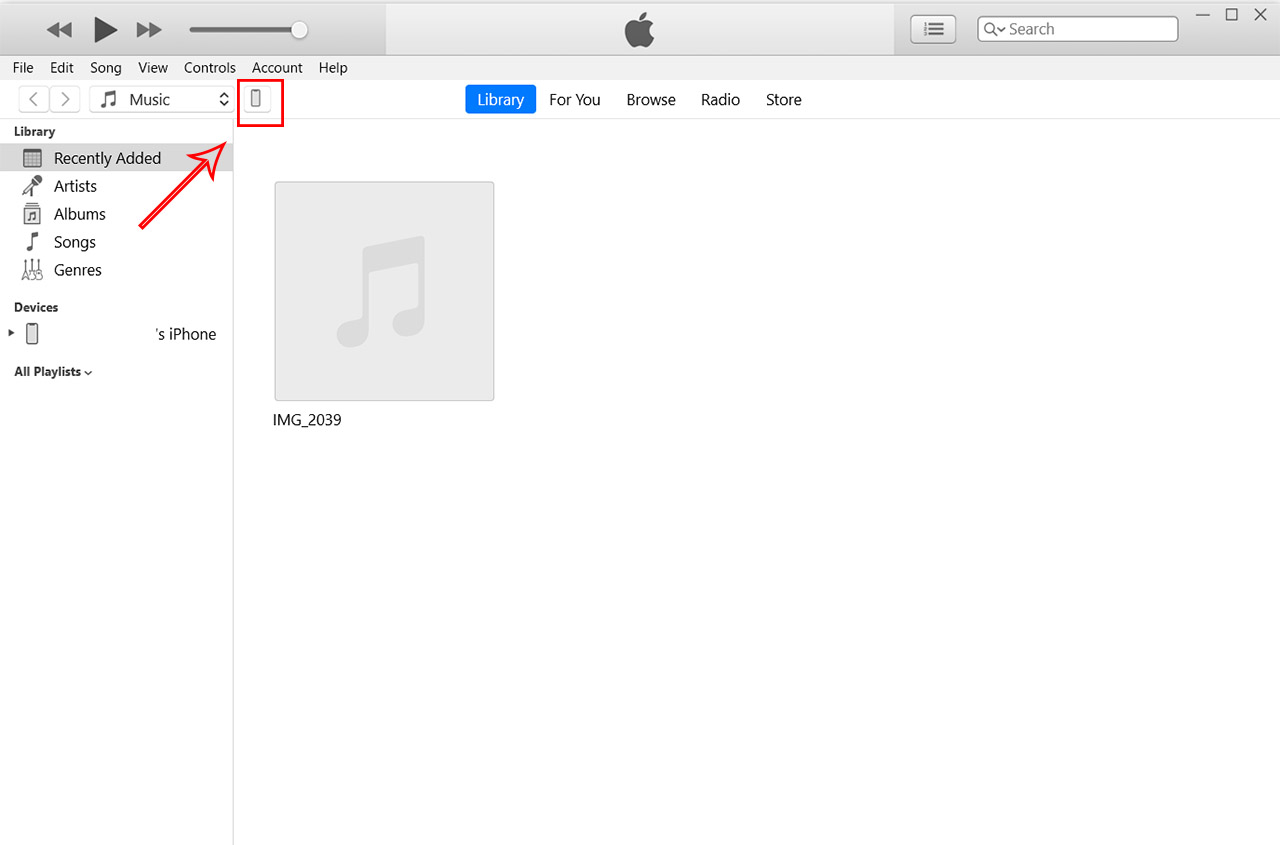Open the Help menu

[333, 68]
